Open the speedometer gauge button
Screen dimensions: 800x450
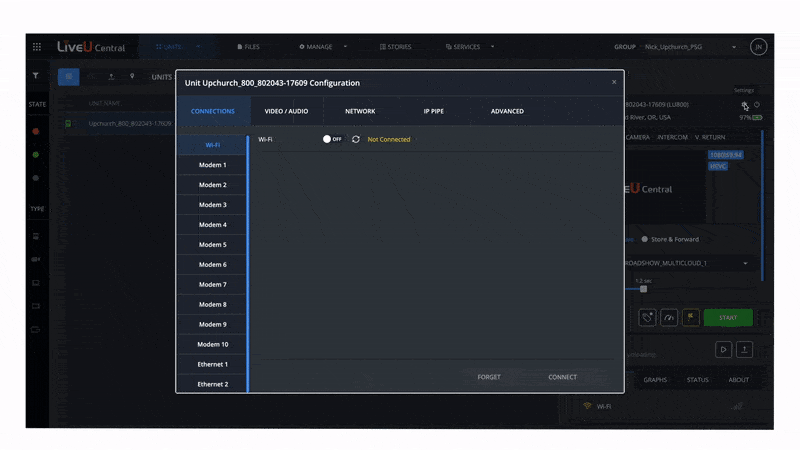(x=669, y=317)
